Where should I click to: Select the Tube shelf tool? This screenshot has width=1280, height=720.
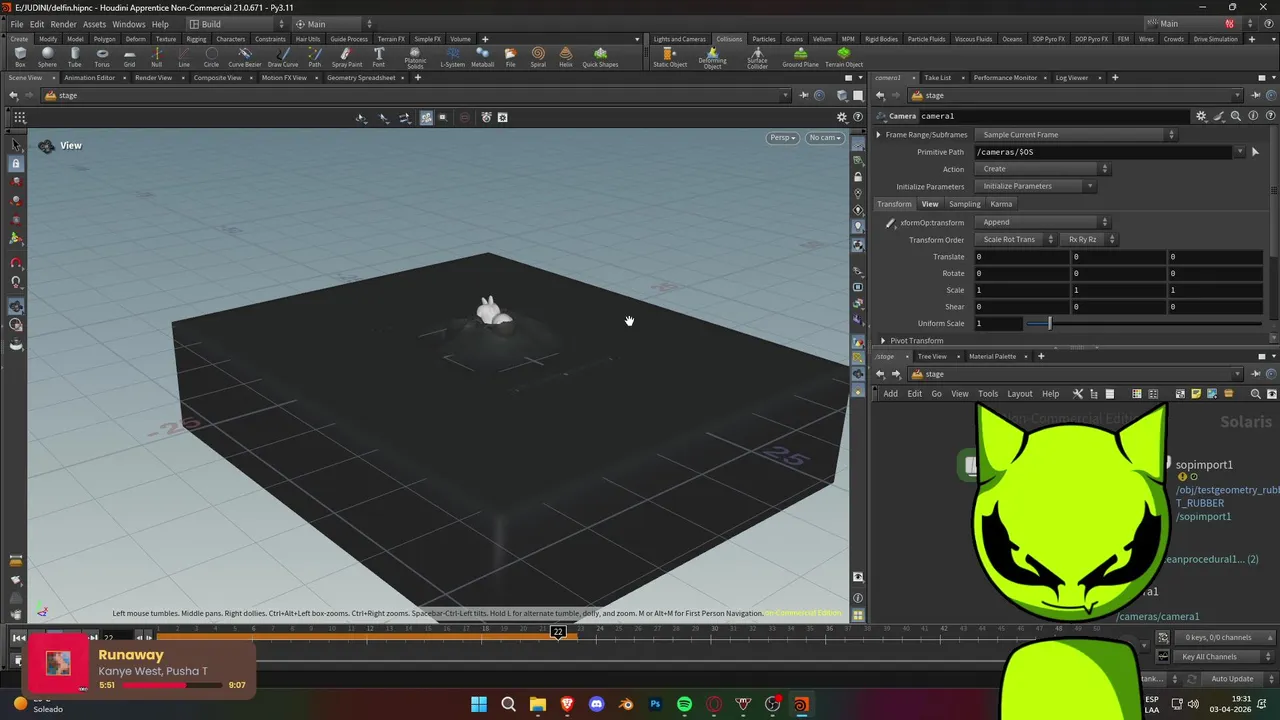click(x=74, y=57)
